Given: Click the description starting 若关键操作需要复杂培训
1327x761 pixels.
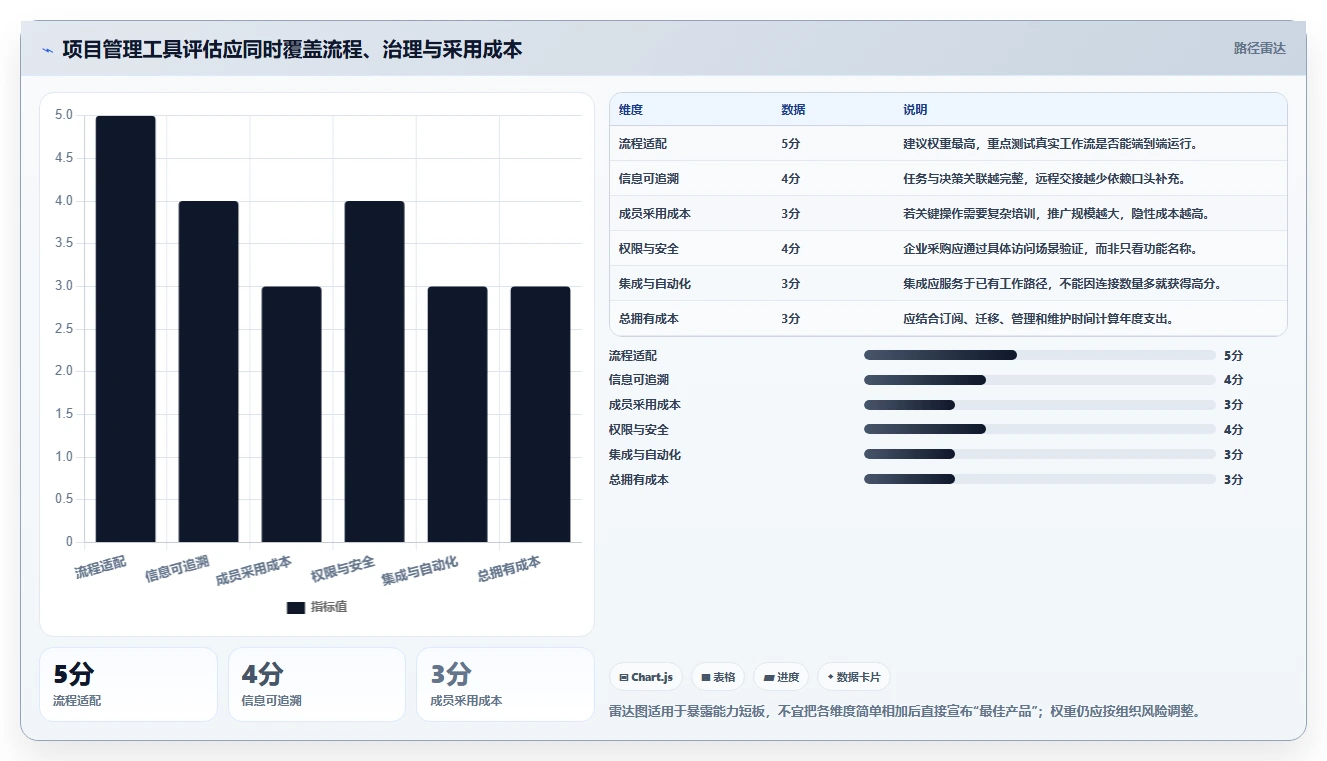Looking at the screenshot, I should (1057, 213).
